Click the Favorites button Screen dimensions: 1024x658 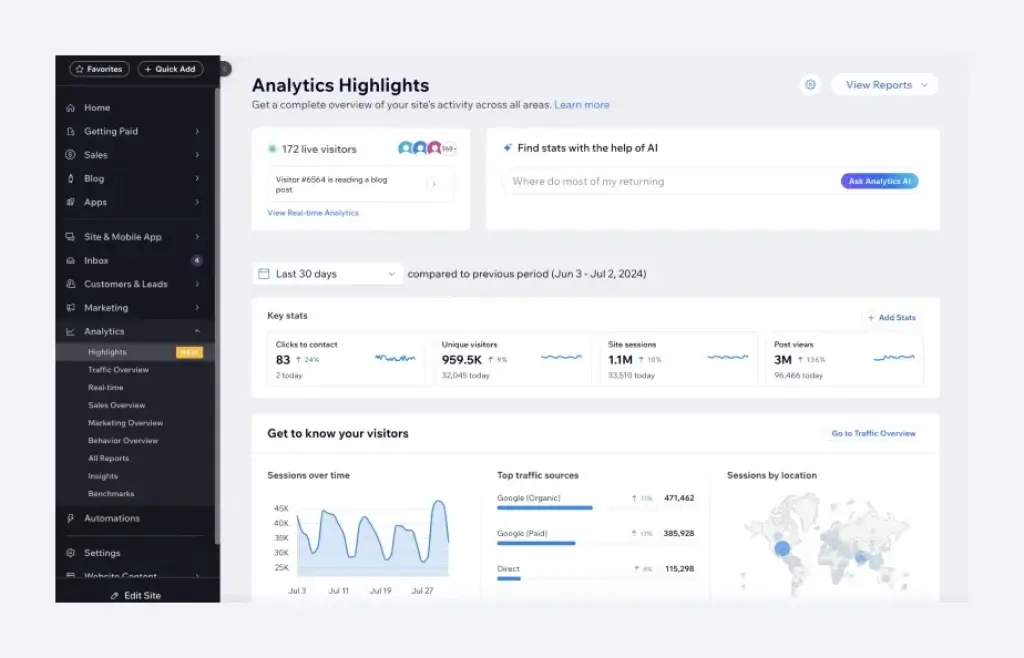[99, 69]
